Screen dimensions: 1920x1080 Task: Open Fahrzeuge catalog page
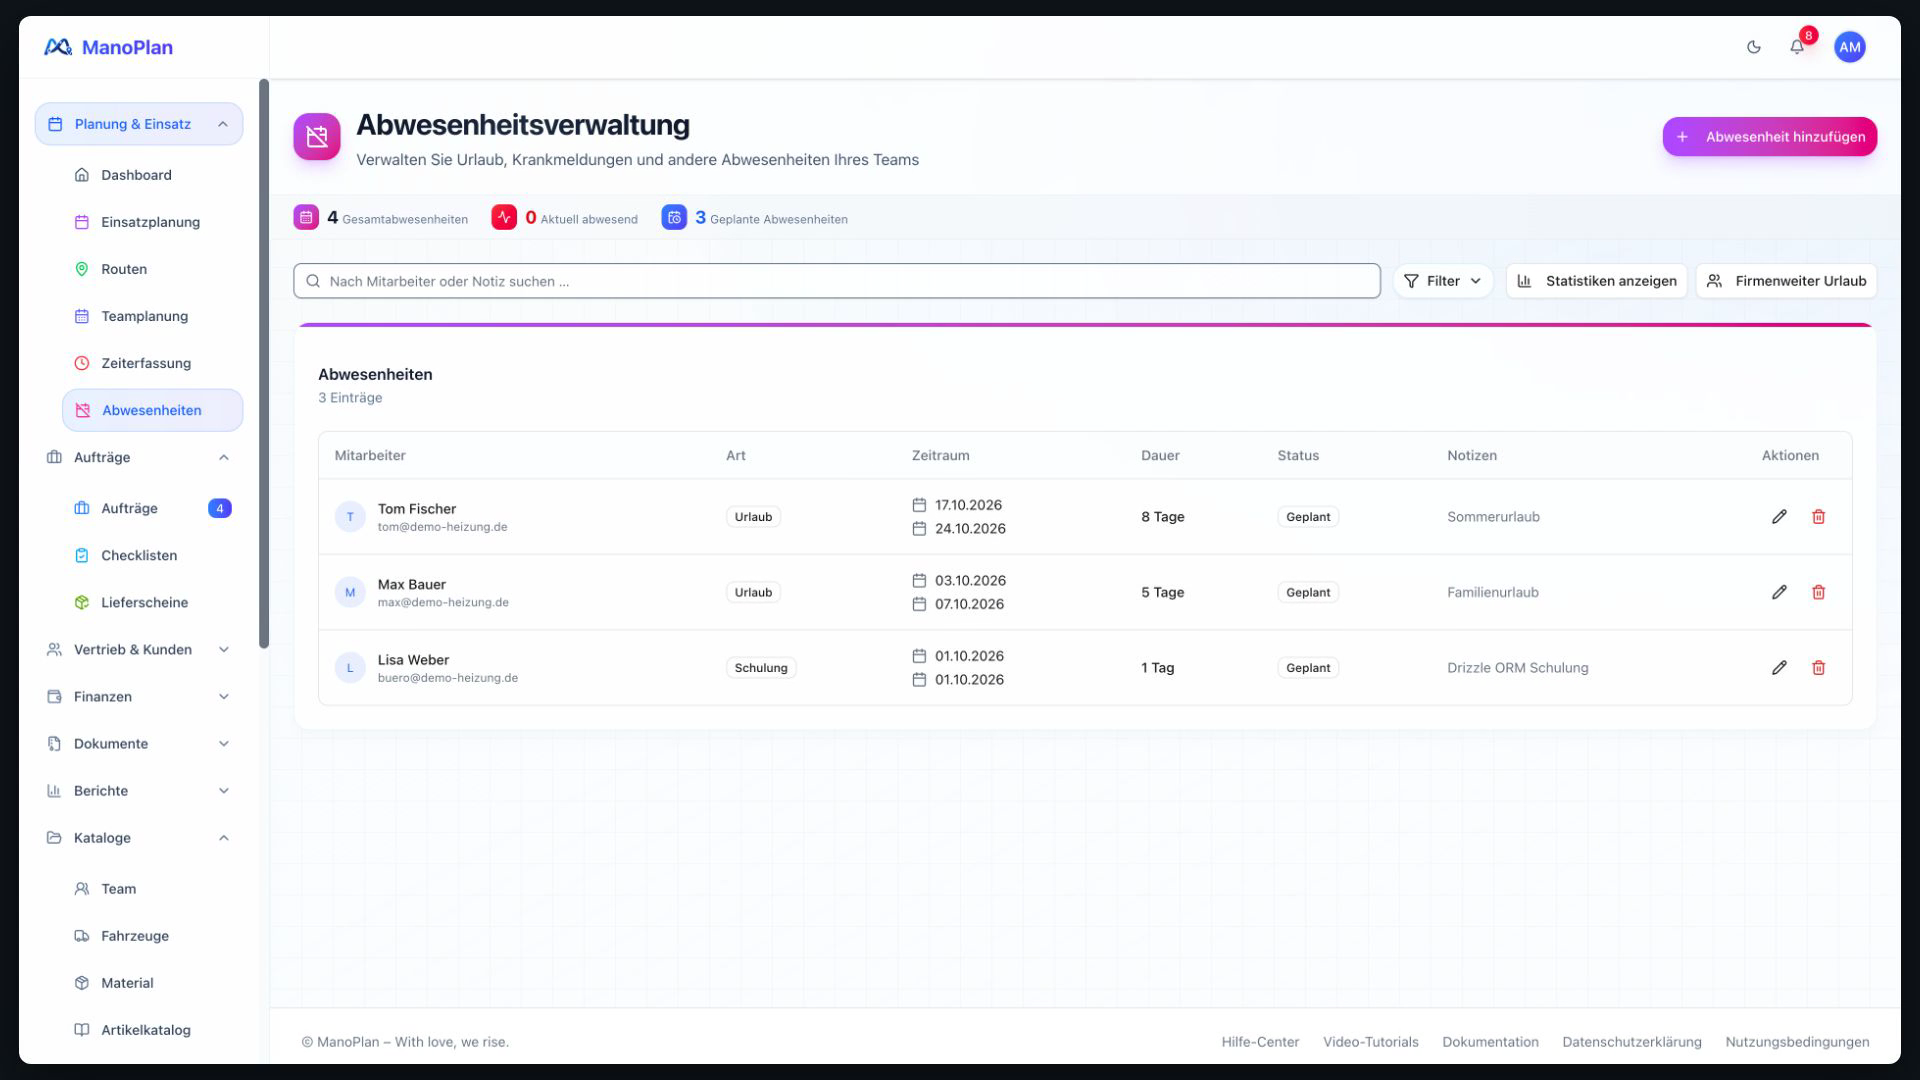point(152,936)
